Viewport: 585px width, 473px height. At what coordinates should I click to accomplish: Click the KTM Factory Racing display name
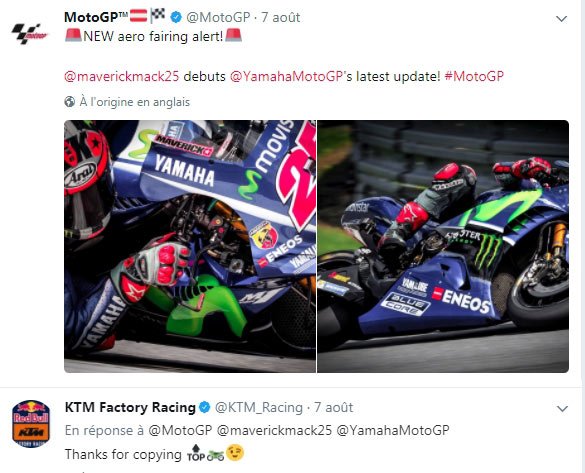130,407
